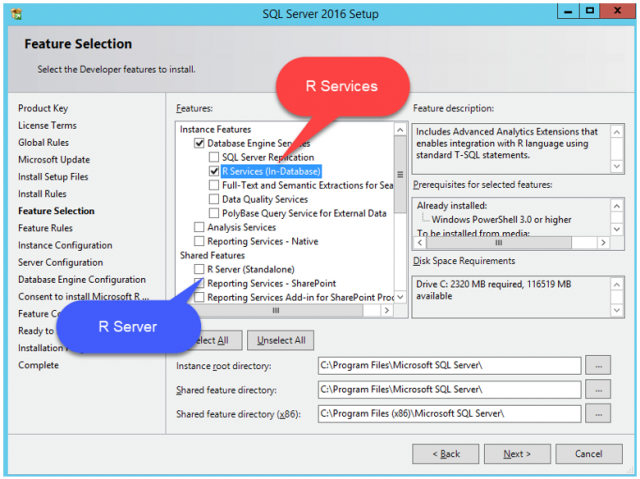Select Consent to install Microsoft R step
The image size is (640, 479).
tap(84, 297)
